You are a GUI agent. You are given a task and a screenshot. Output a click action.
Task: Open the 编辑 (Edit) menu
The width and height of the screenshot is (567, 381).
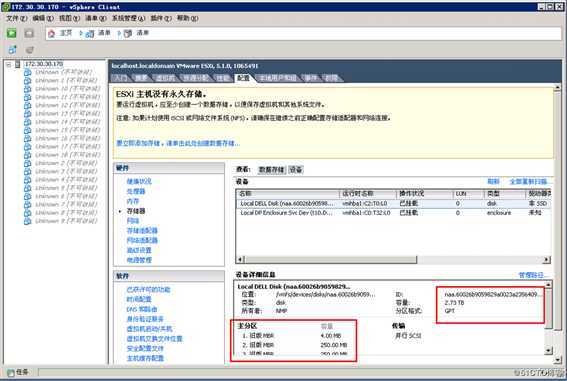point(43,18)
